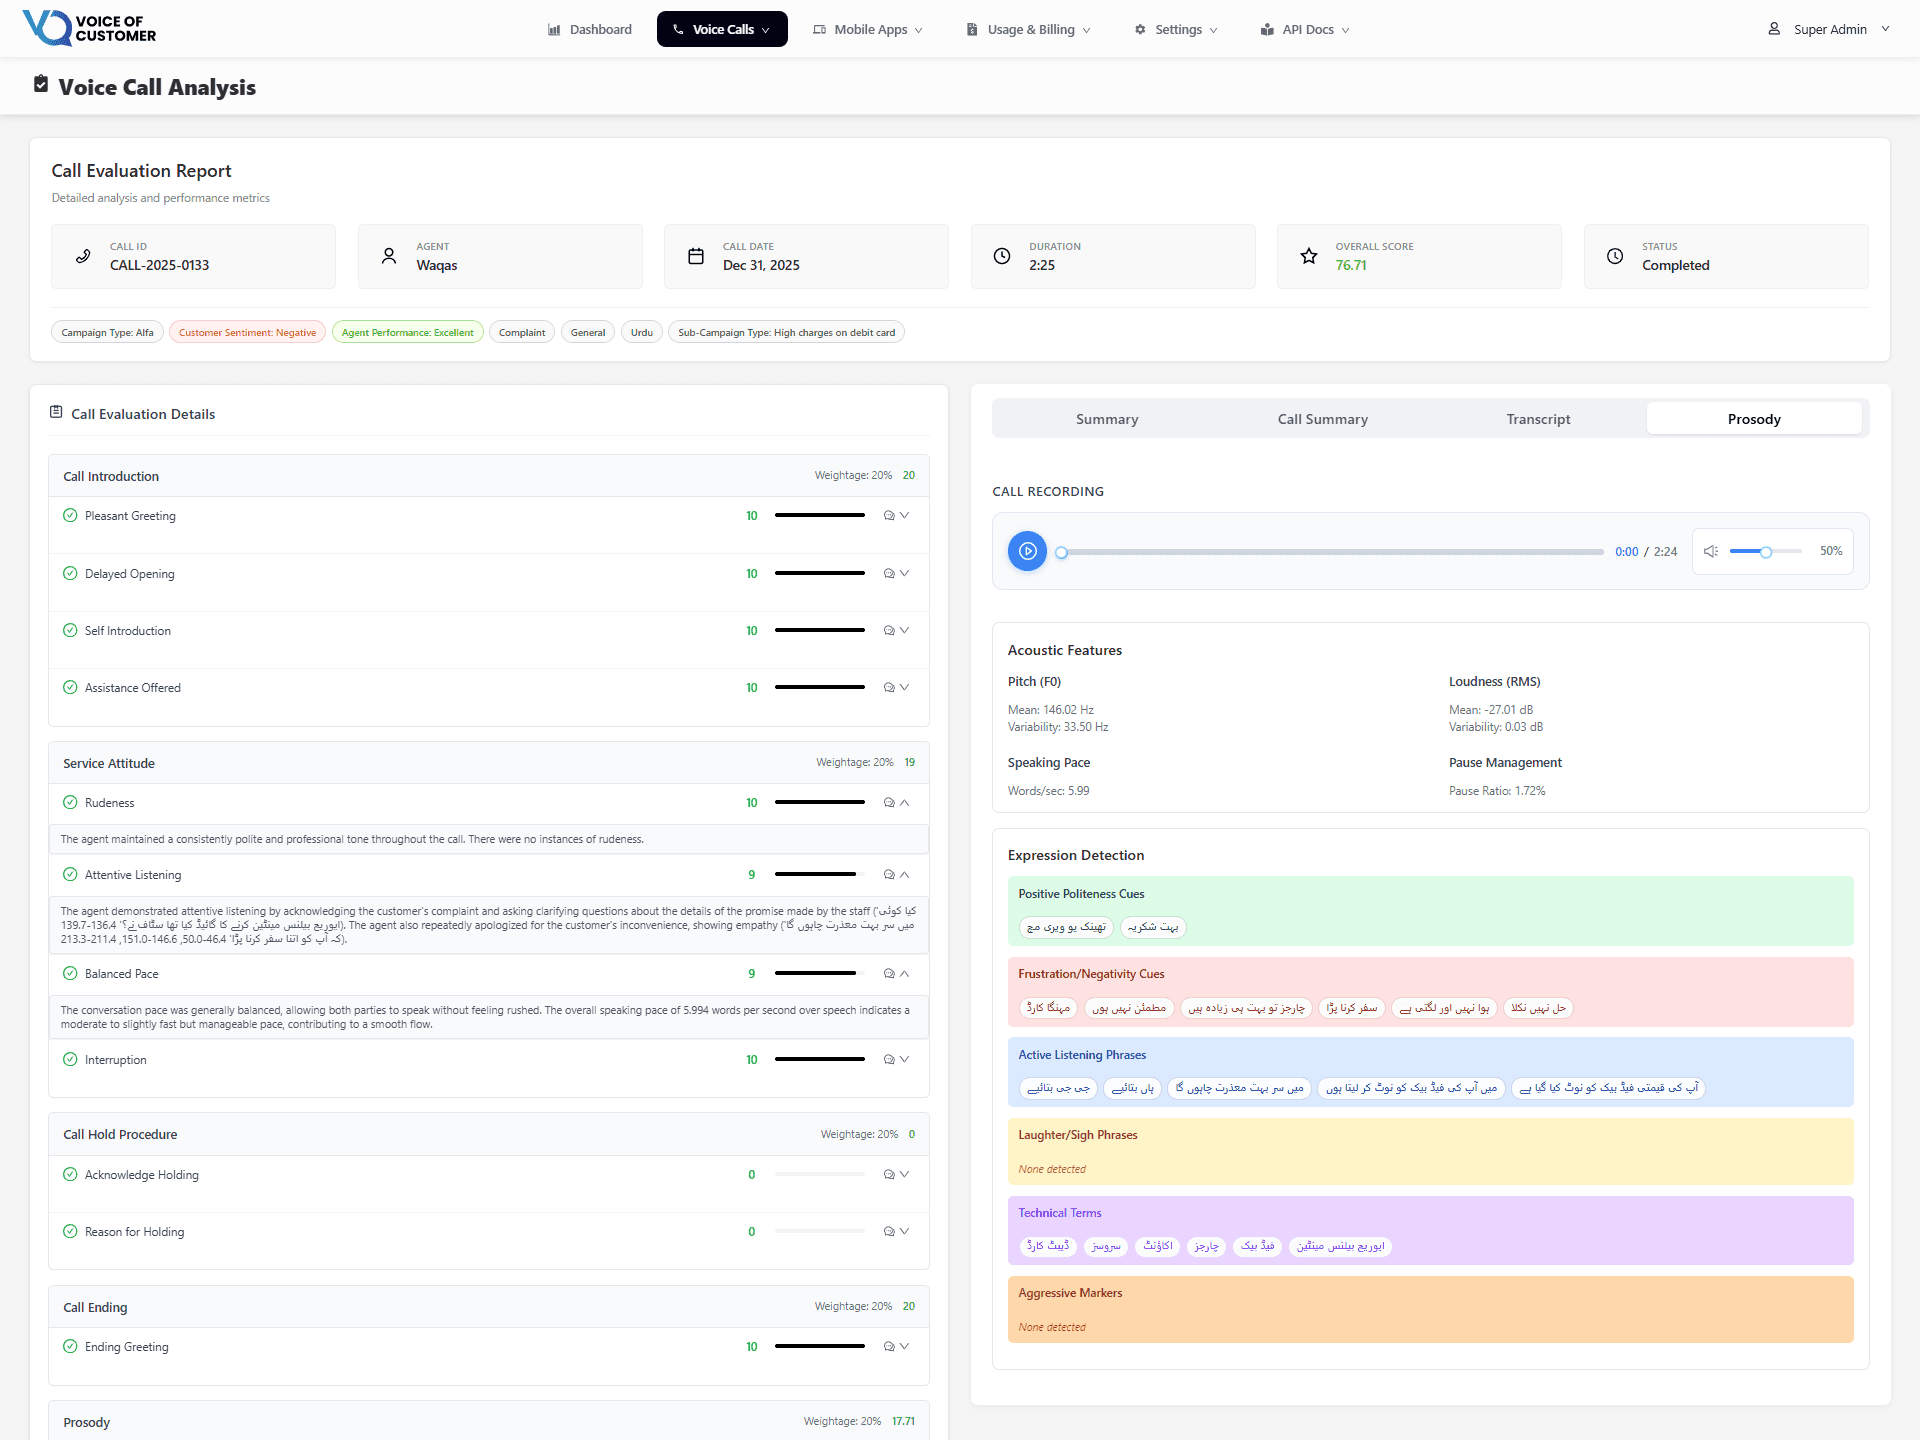Adjust the playback volume slider
Image resolution: width=1920 pixels, height=1440 pixels.
1765,551
